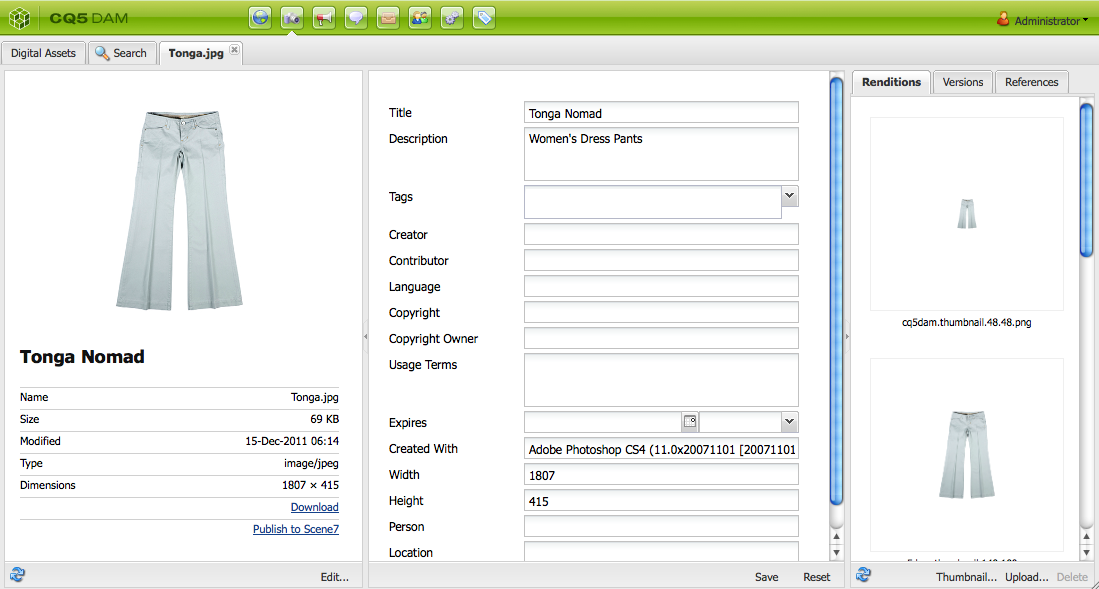The image size is (1099, 589).
Task: Click the CQ5 cube logo
Action: [x=18, y=17]
